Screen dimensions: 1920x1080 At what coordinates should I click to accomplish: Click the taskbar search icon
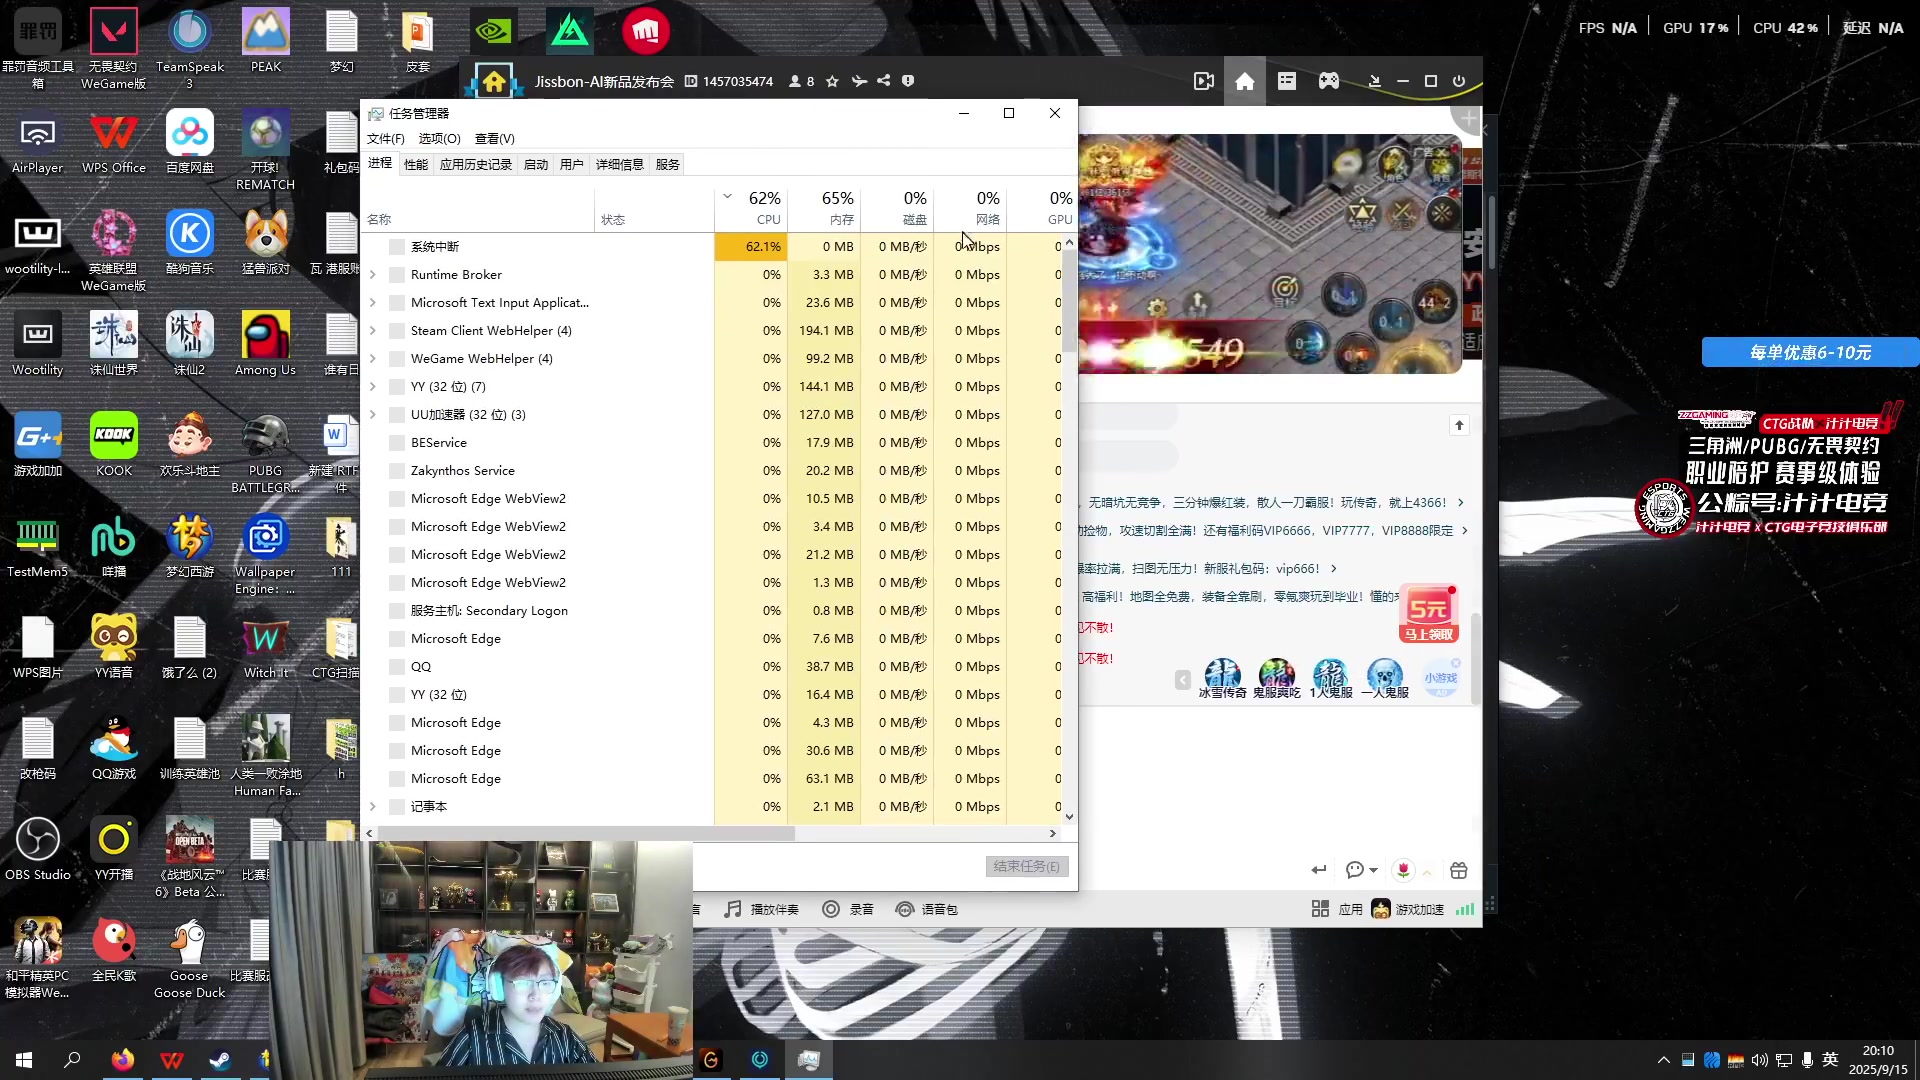(72, 1060)
